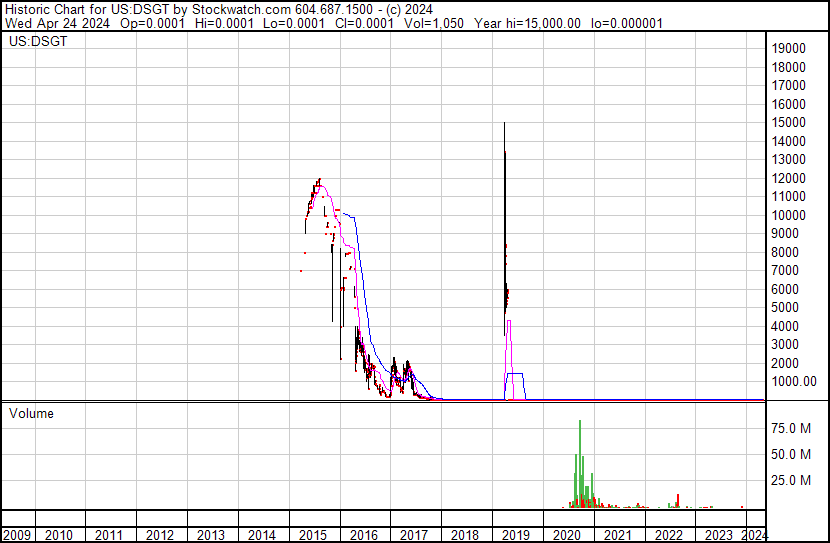This screenshot has height=543, width=830.
Task: Click the 75.0 M volume axis label
Action: pos(791,428)
